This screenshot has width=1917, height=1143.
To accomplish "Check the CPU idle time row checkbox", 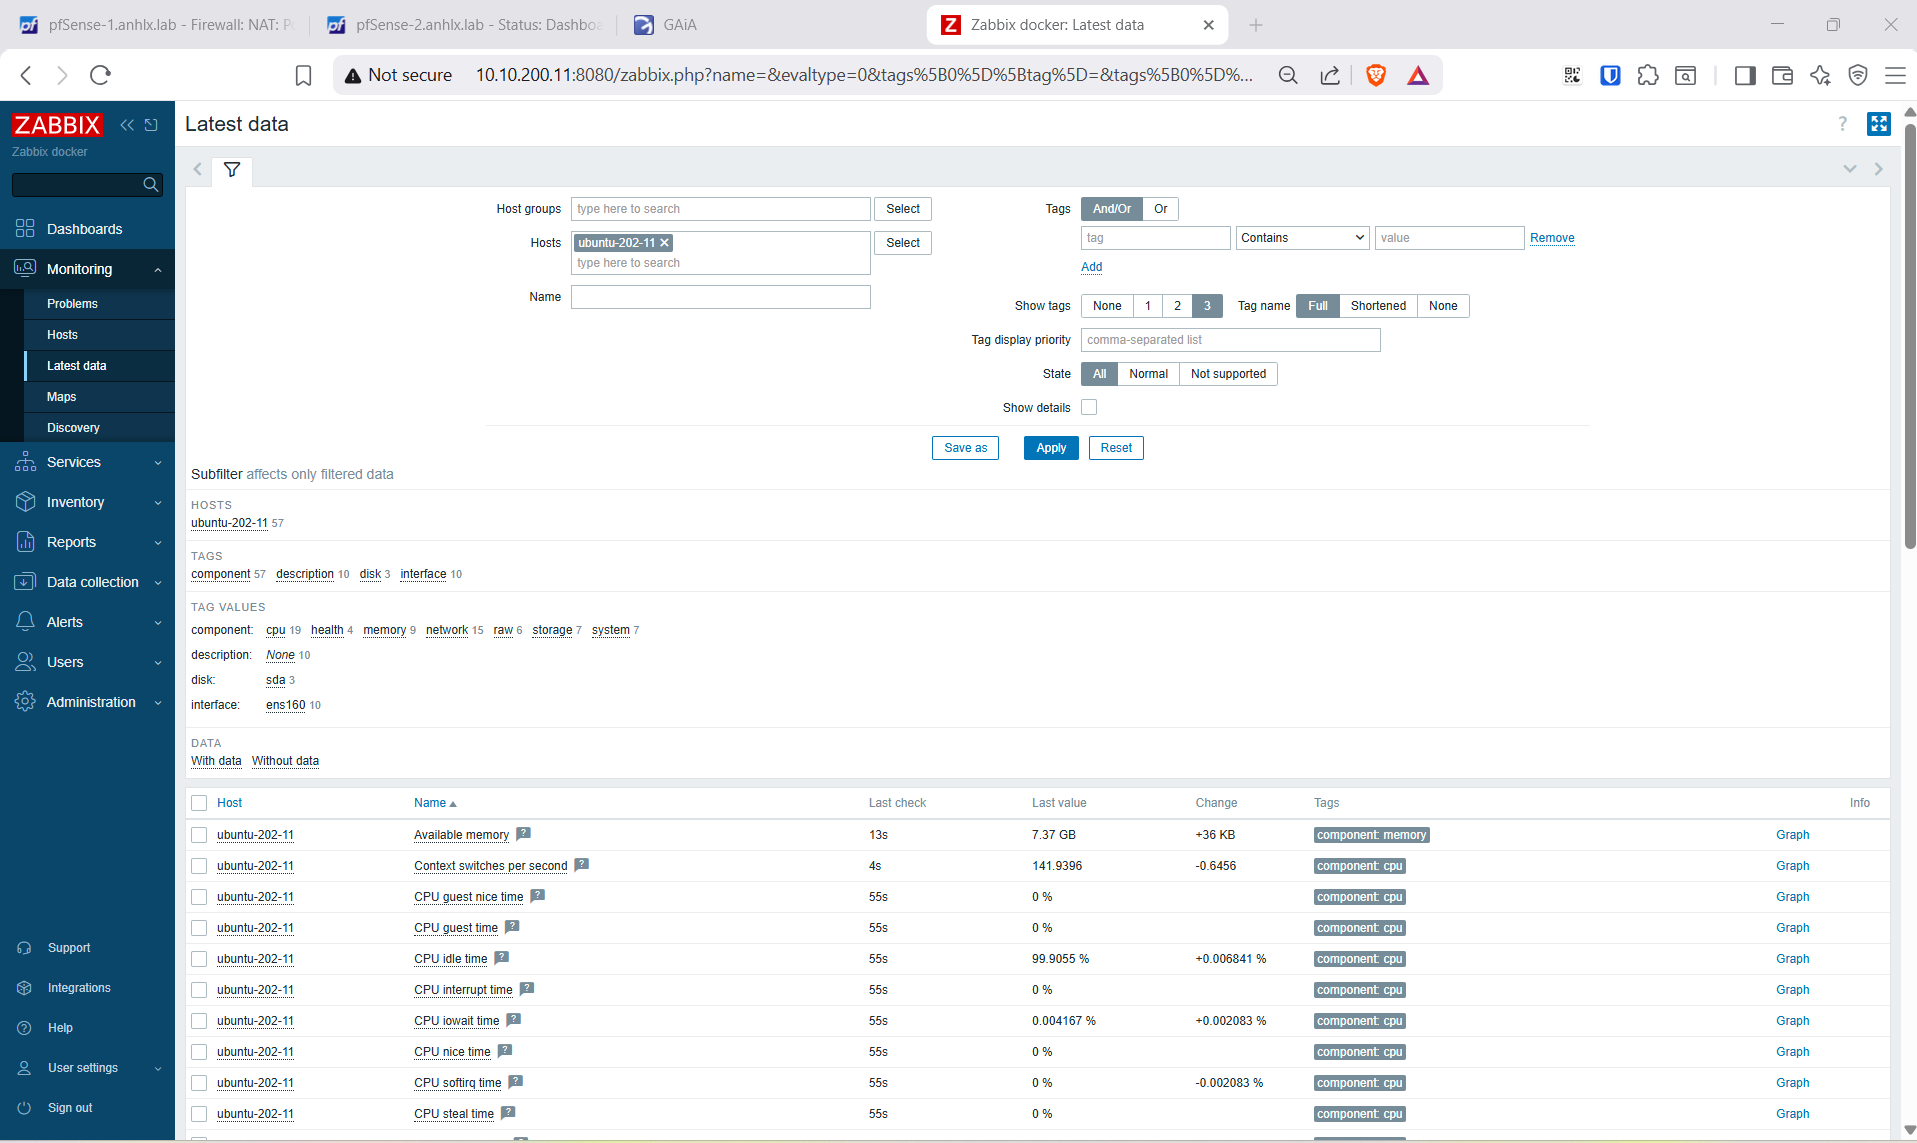I will coord(199,959).
